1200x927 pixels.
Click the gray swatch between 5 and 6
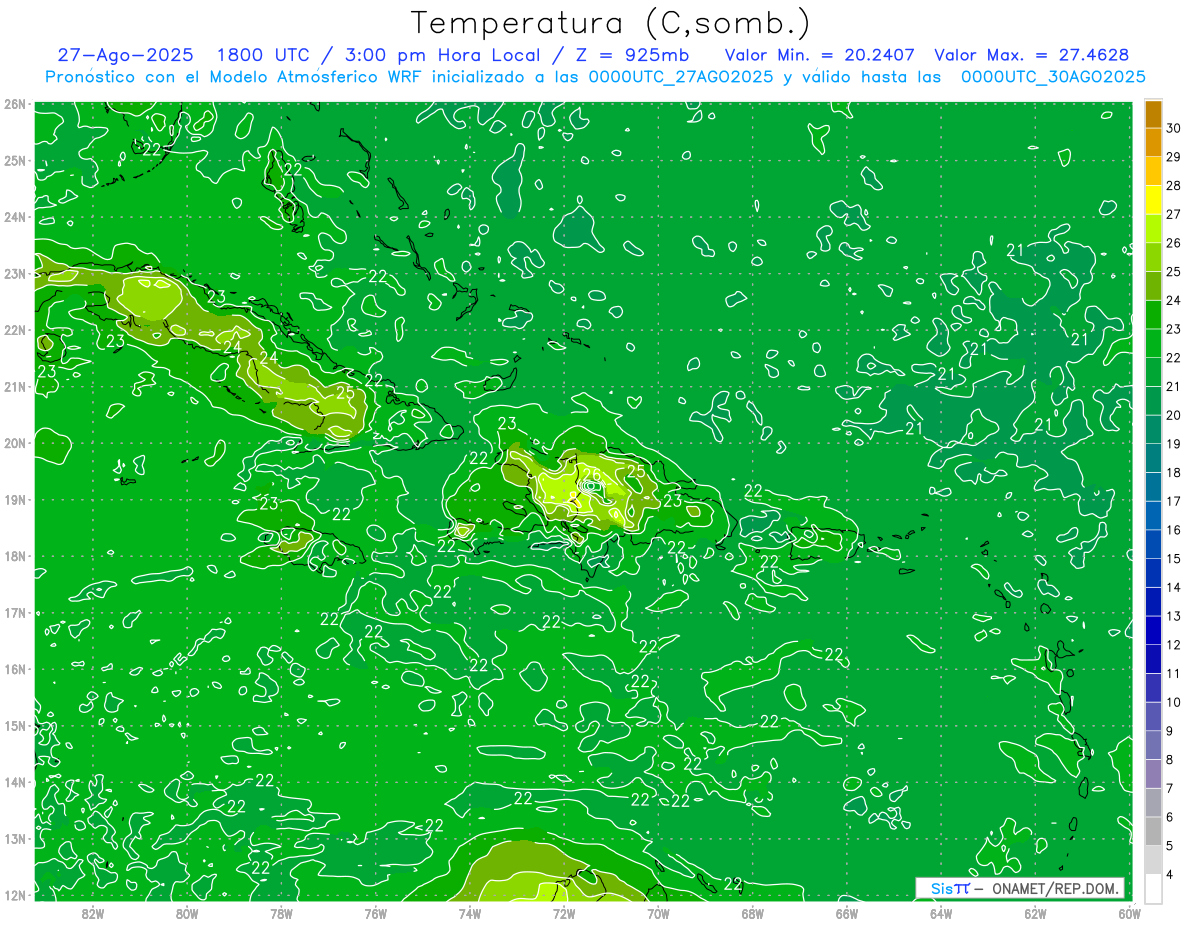pyautogui.click(x=1153, y=831)
